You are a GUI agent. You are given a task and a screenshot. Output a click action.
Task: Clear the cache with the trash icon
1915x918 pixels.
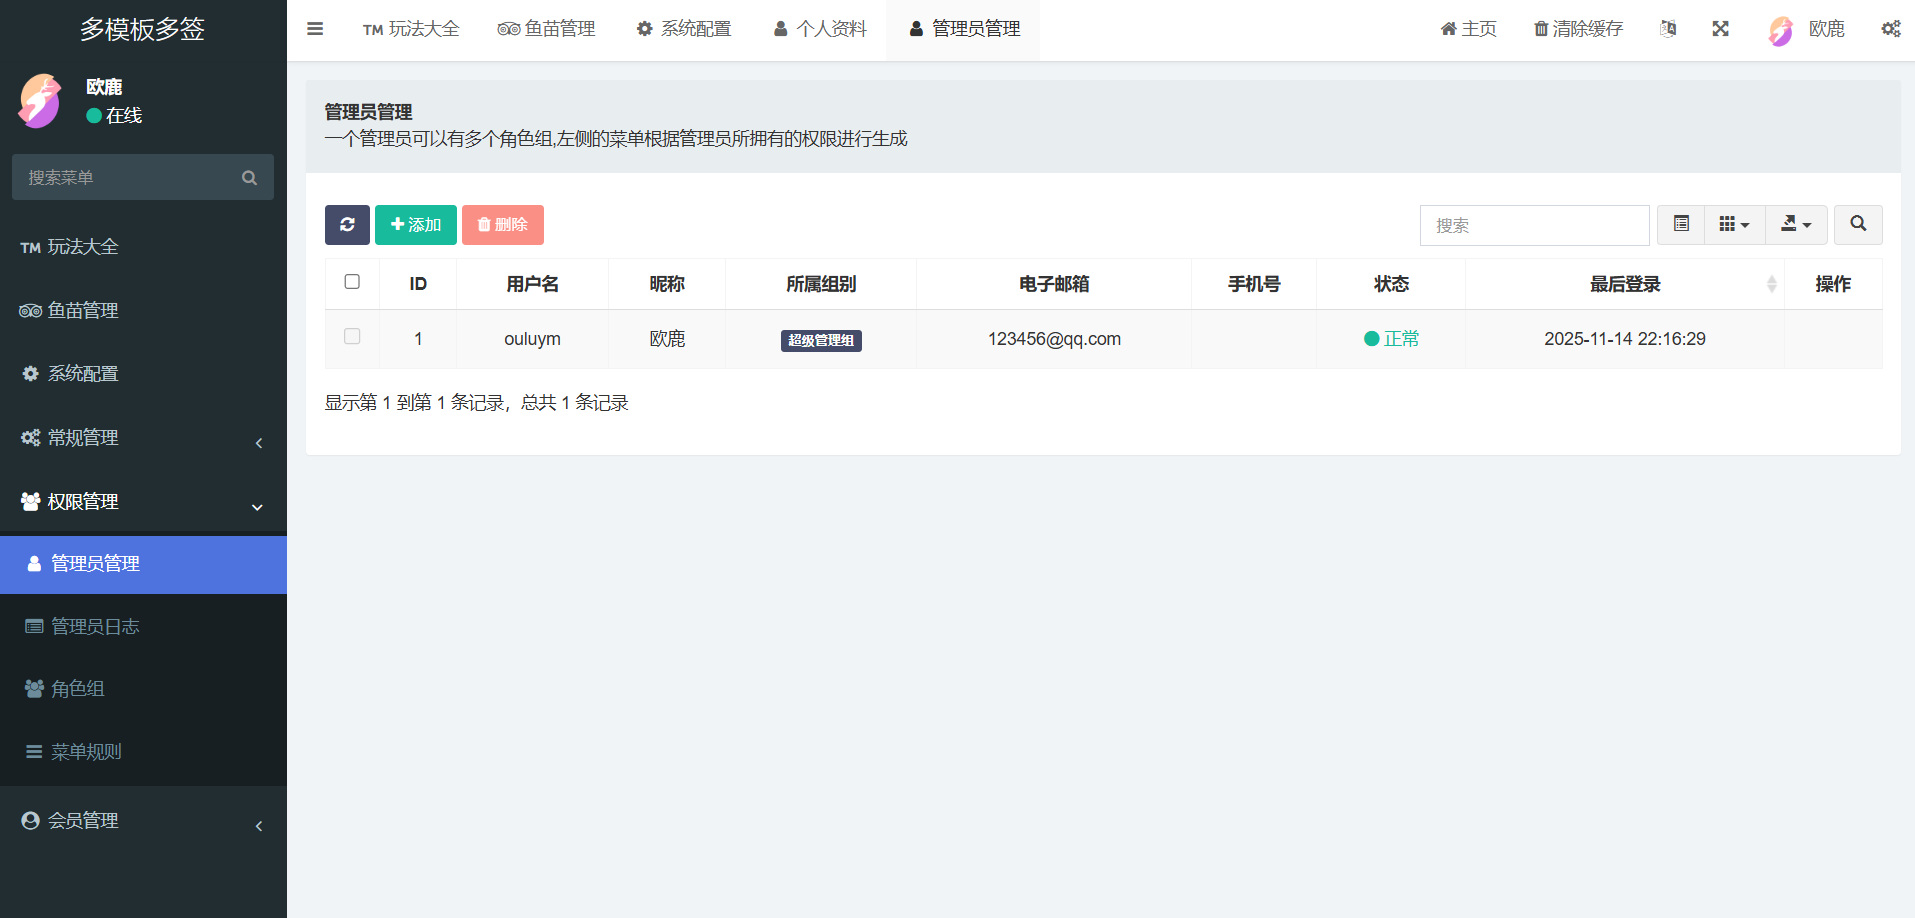coord(1578,29)
